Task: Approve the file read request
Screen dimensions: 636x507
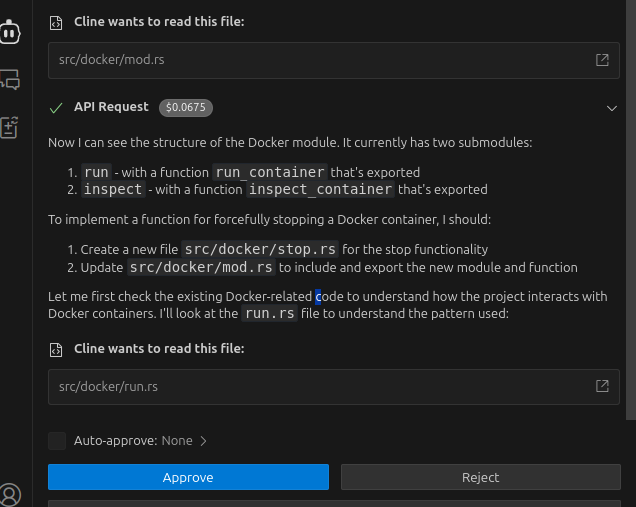Action: click(x=188, y=477)
